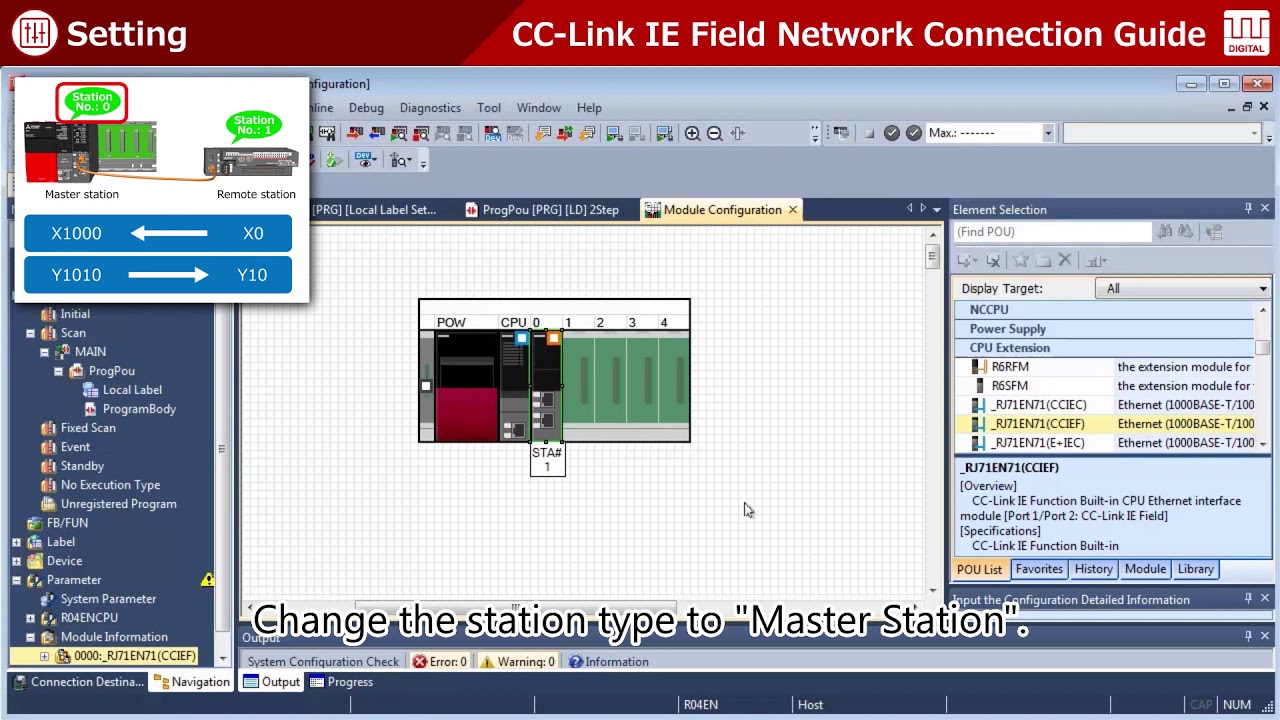Click the second binoculars search icon in Element Selection
The image size is (1280, 720).
click(x=1186, y=232)
